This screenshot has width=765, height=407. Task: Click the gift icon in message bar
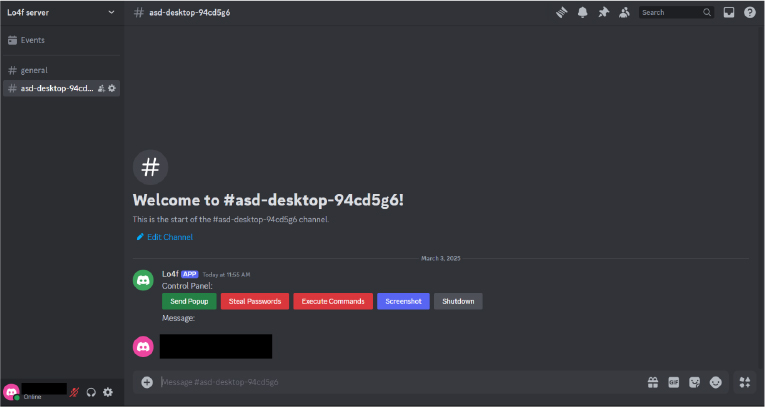coord(652,382)
